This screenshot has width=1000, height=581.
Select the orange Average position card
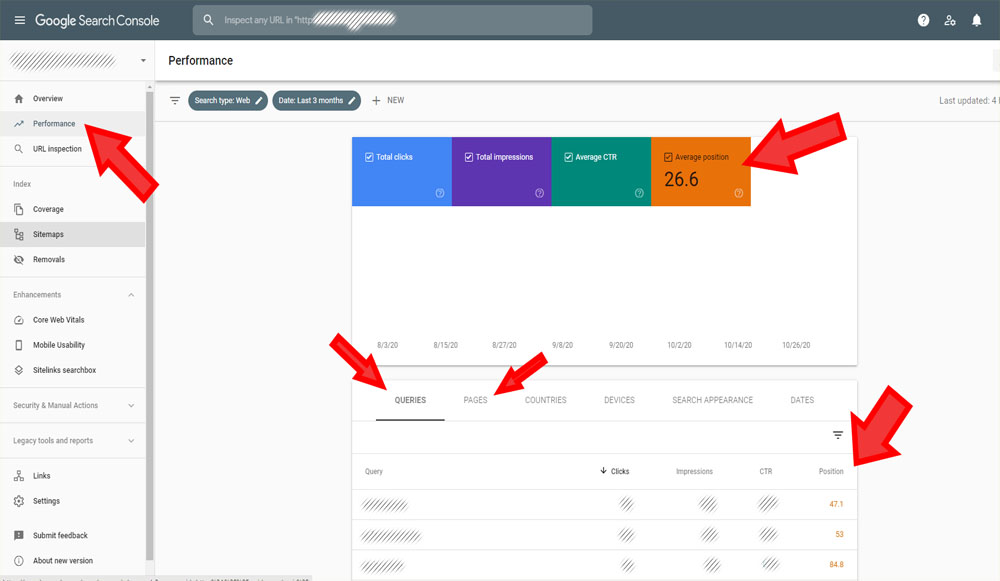pyautogui.click(x=700, y=172)
